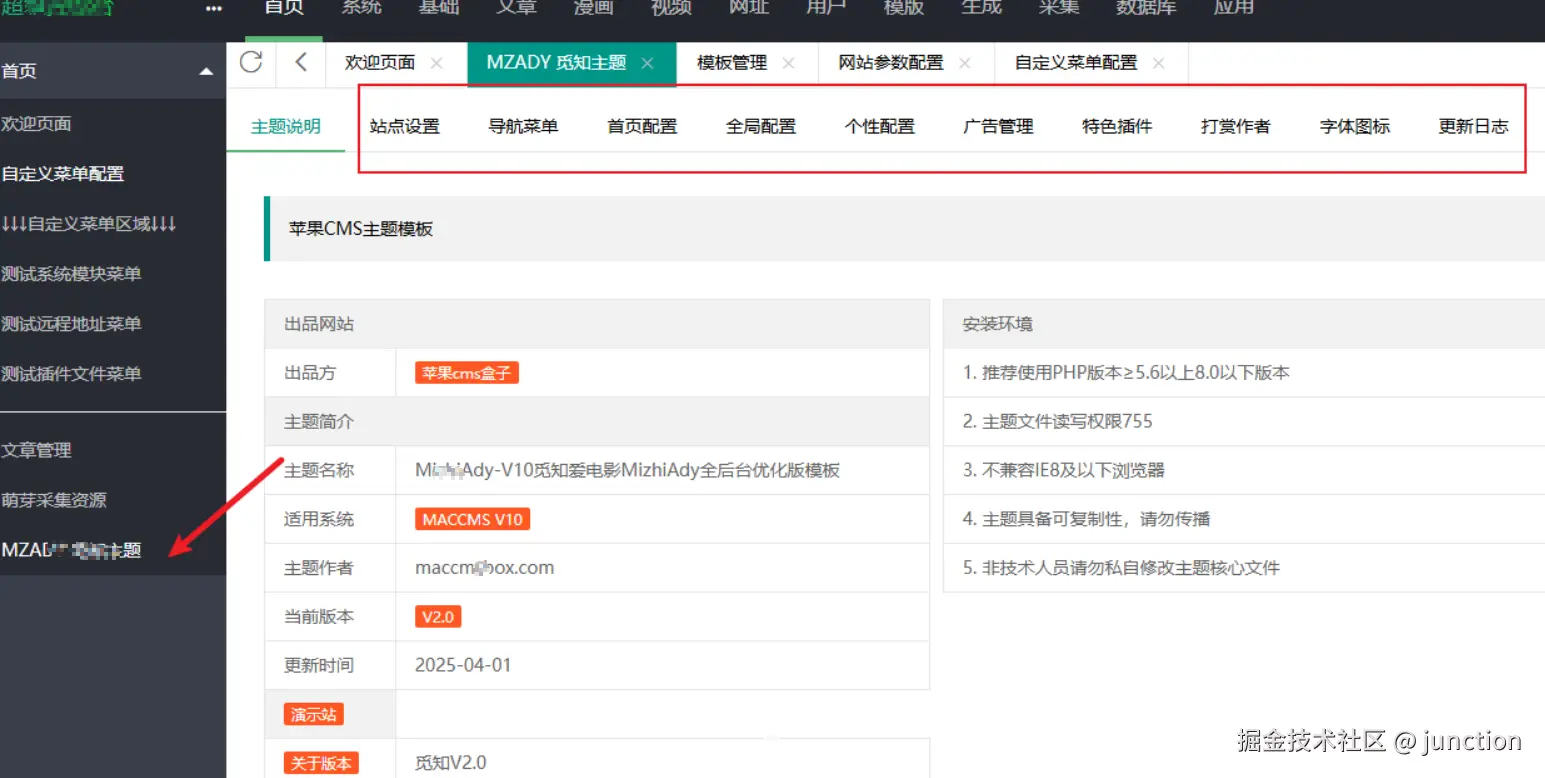1545x778 pixels.
Task: Click the theme author domain text
Action: coord(484,568)
